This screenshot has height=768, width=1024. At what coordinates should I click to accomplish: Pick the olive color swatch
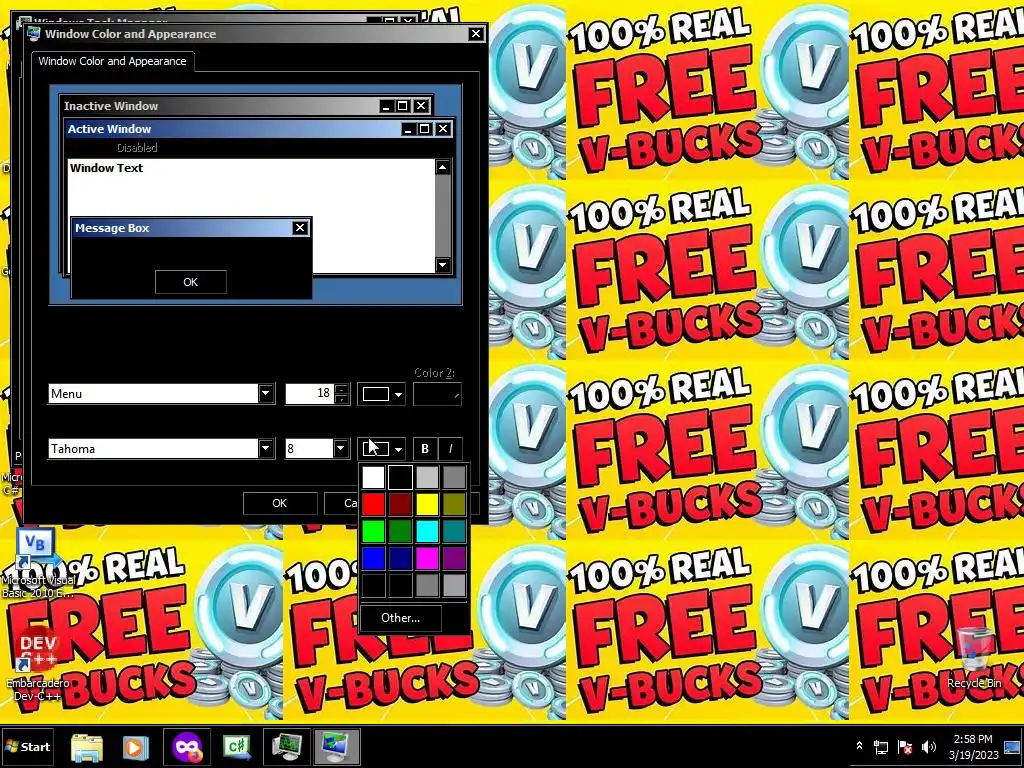click(454, 504)
